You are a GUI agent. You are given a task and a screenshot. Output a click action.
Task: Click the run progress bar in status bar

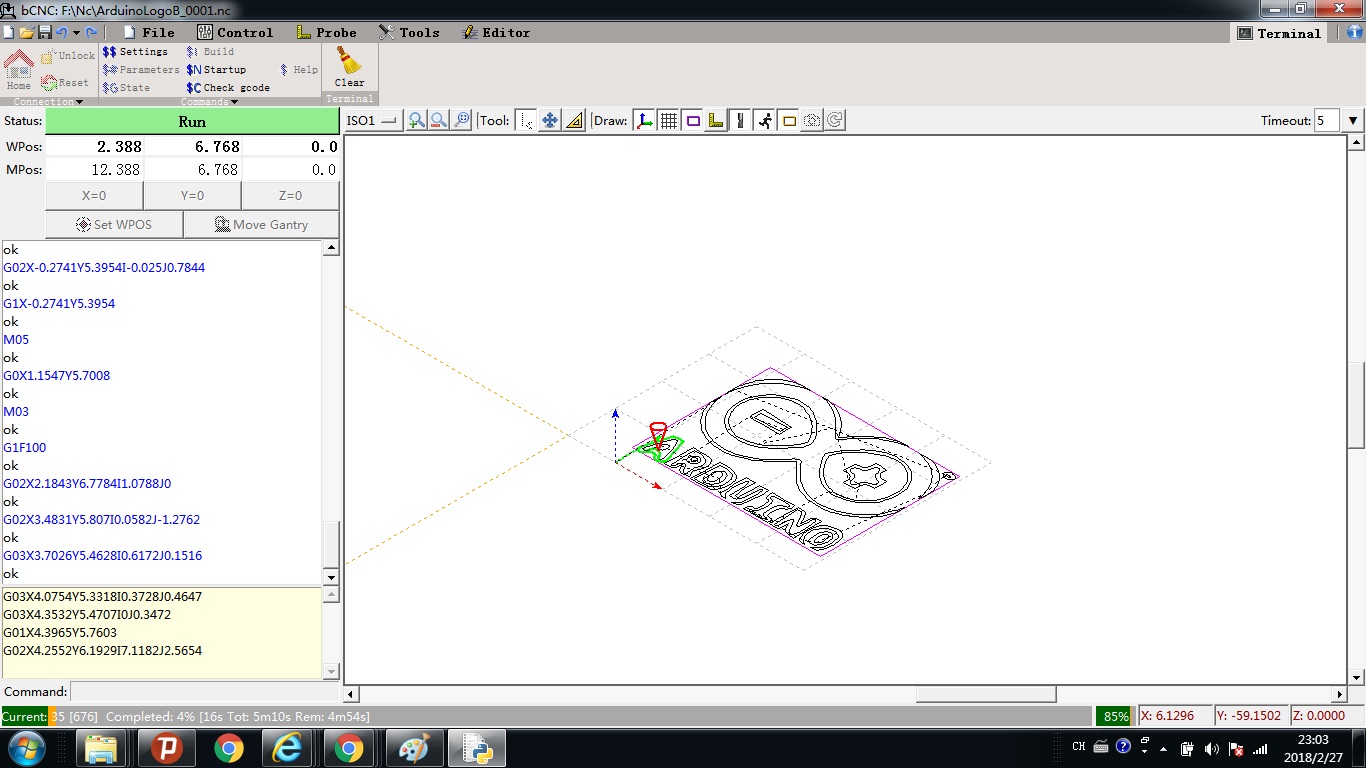click(547, 716)
